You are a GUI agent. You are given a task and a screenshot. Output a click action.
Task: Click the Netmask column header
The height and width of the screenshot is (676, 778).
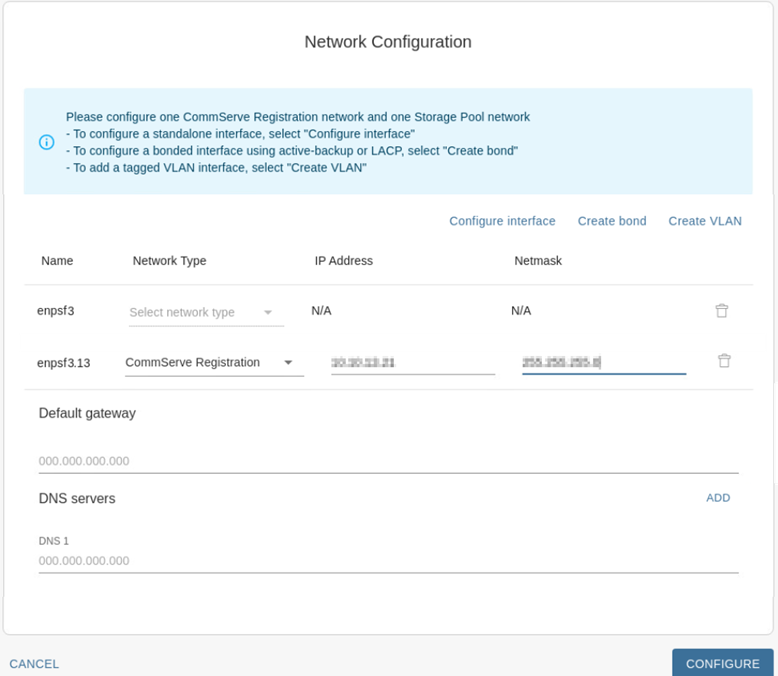538,260
